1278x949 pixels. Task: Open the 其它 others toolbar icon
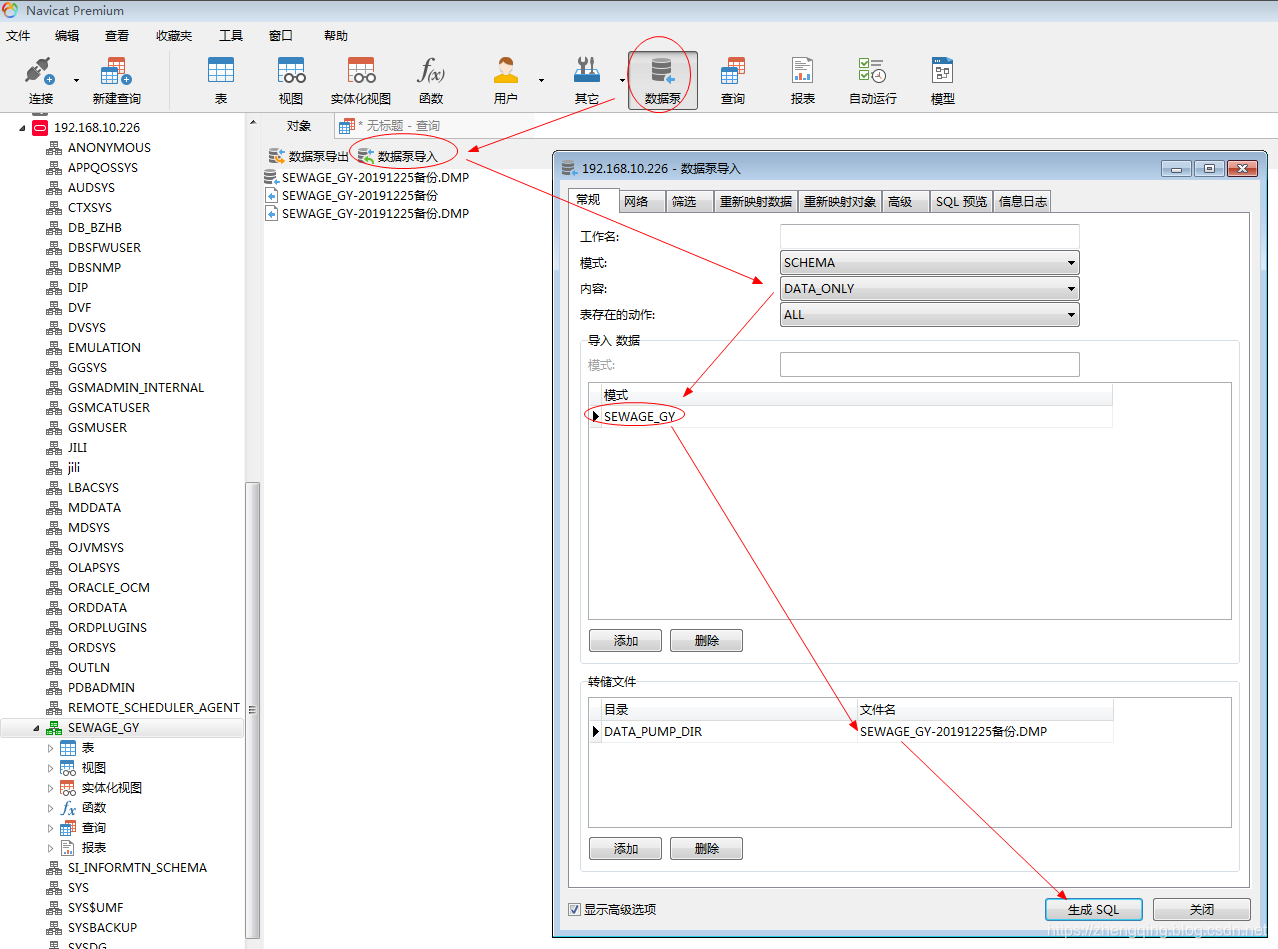click(587, 80)
